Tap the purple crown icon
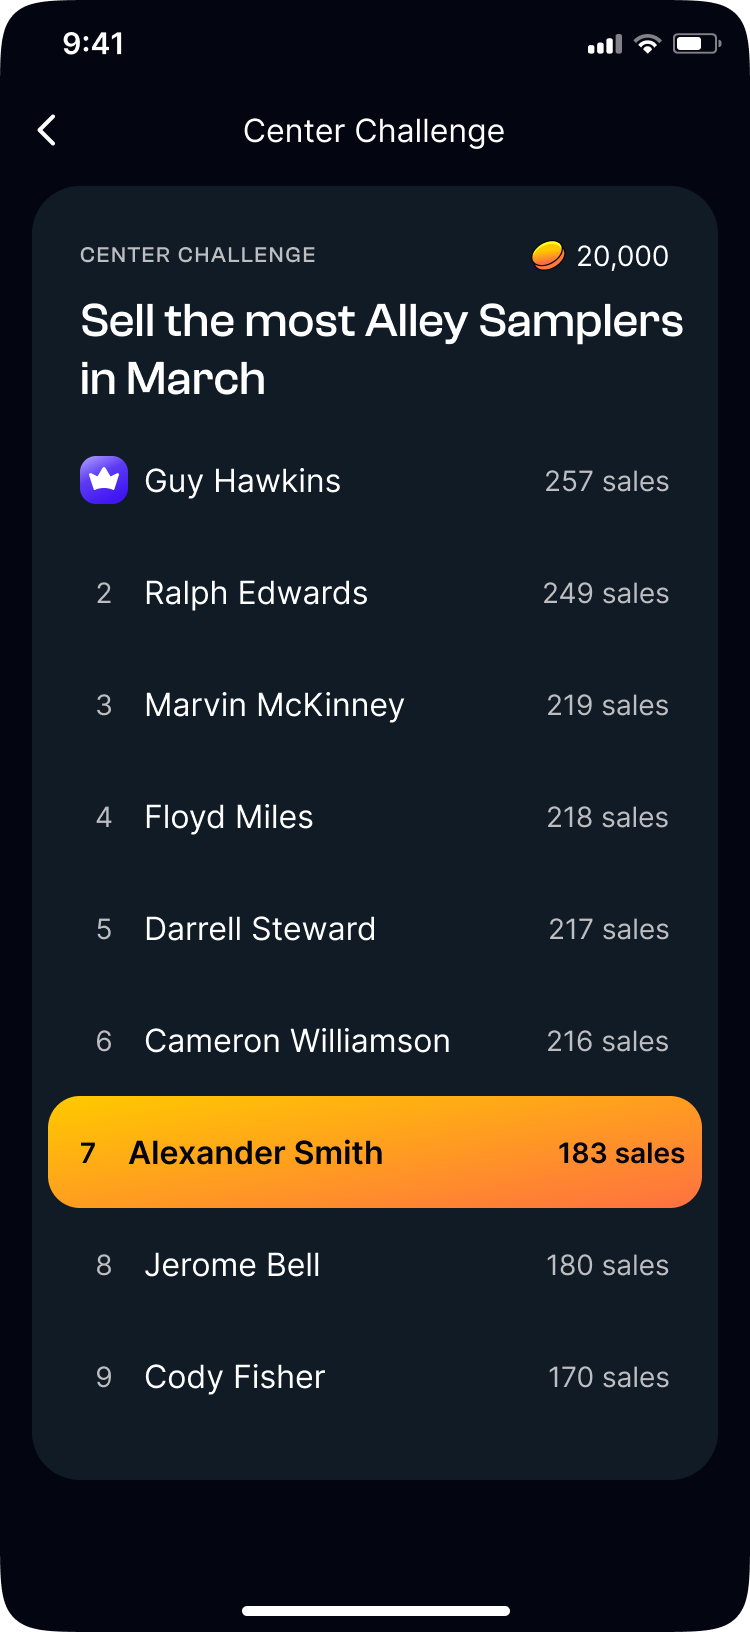The image size is (750, 1632). pos(104,480)
